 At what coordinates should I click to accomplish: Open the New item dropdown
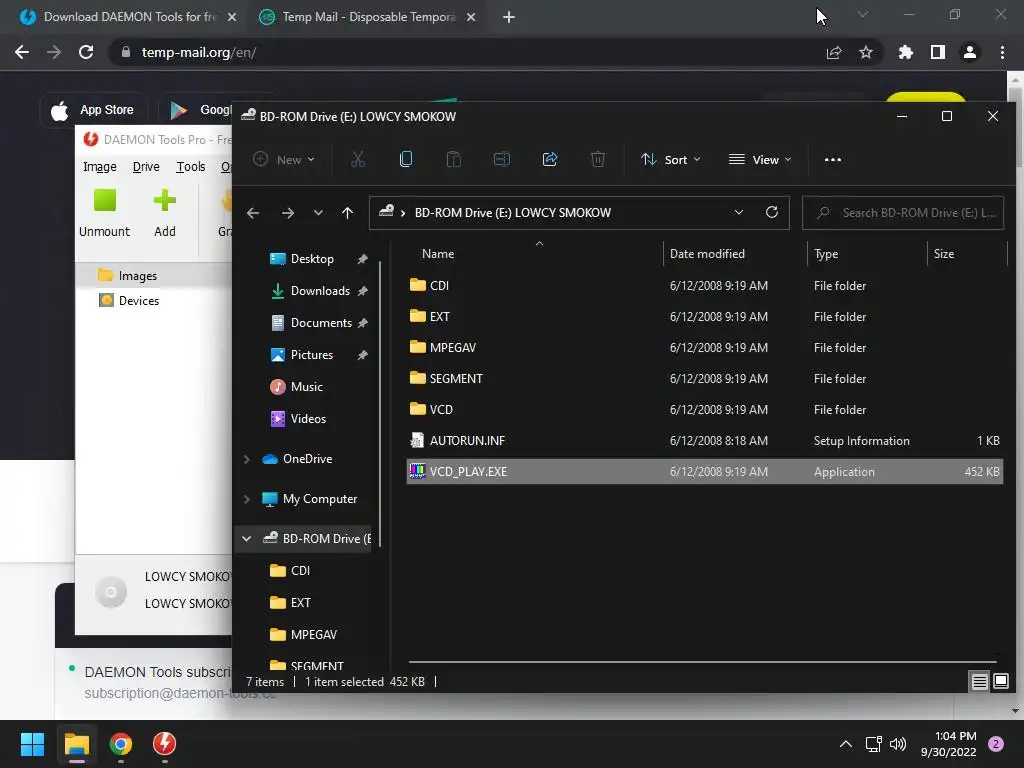point(284,159)
